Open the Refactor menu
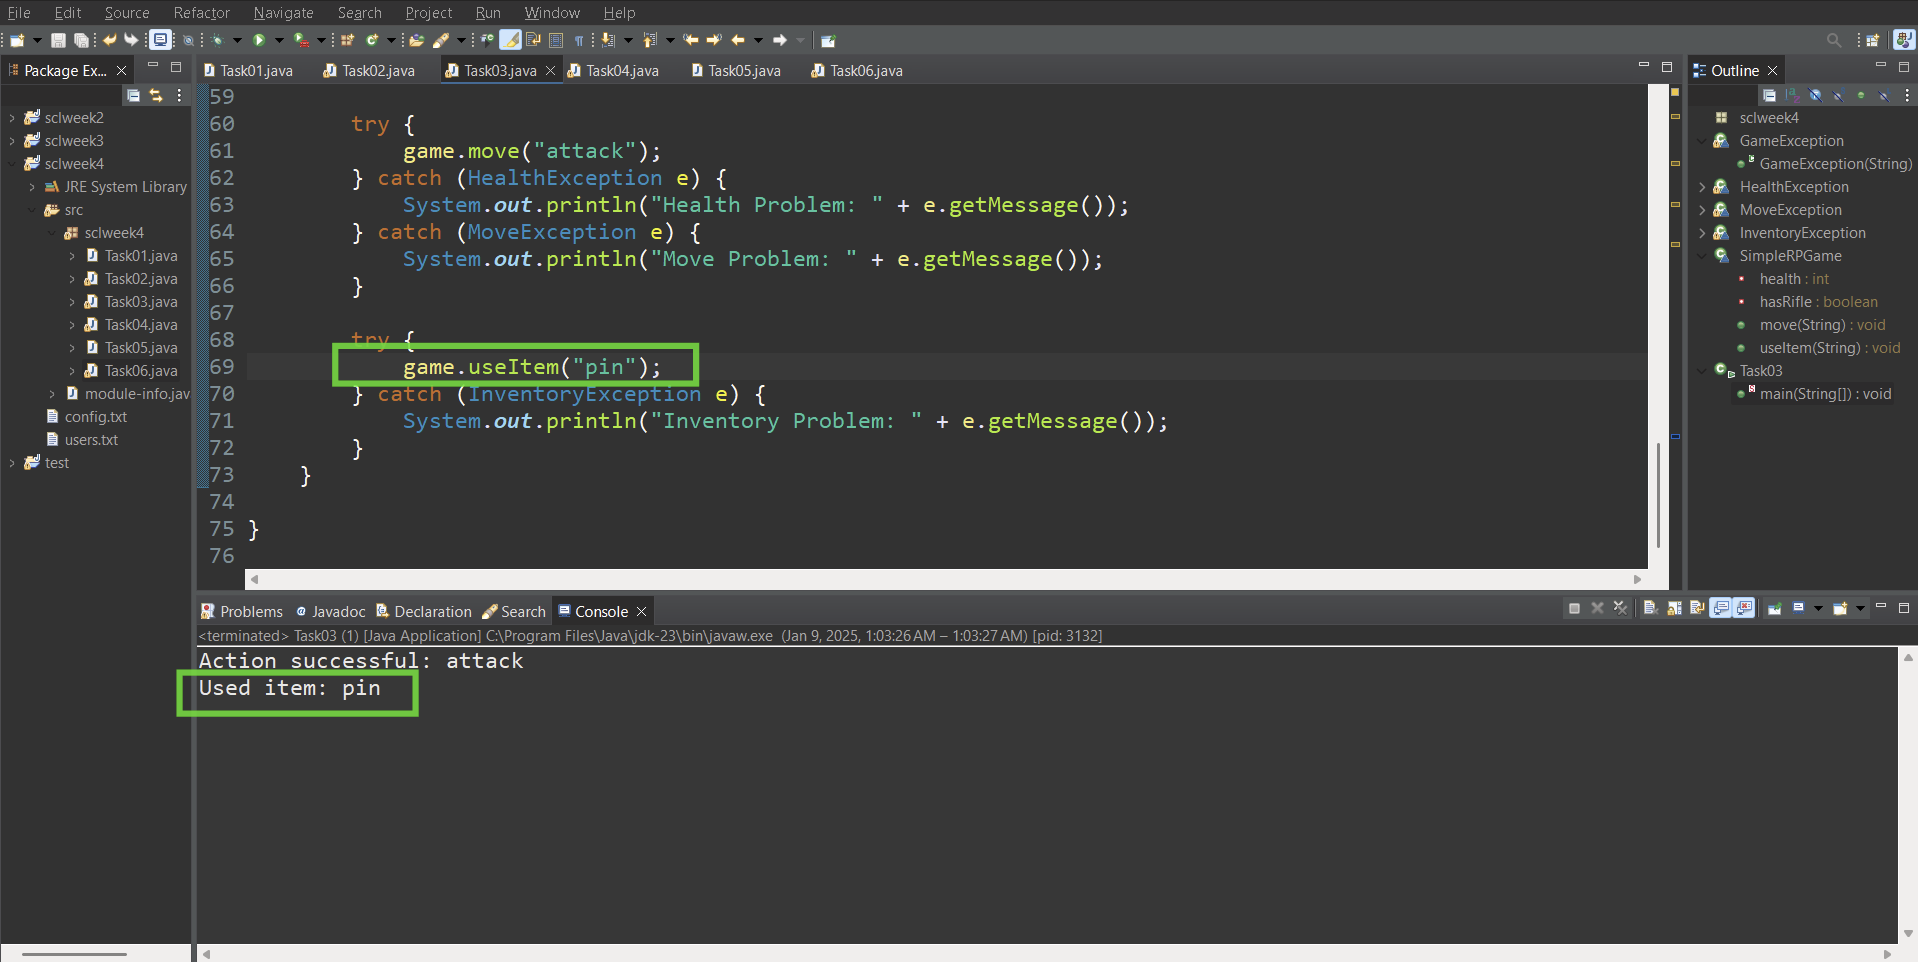This screenshot has width=1918, height=962. (201, 13)
